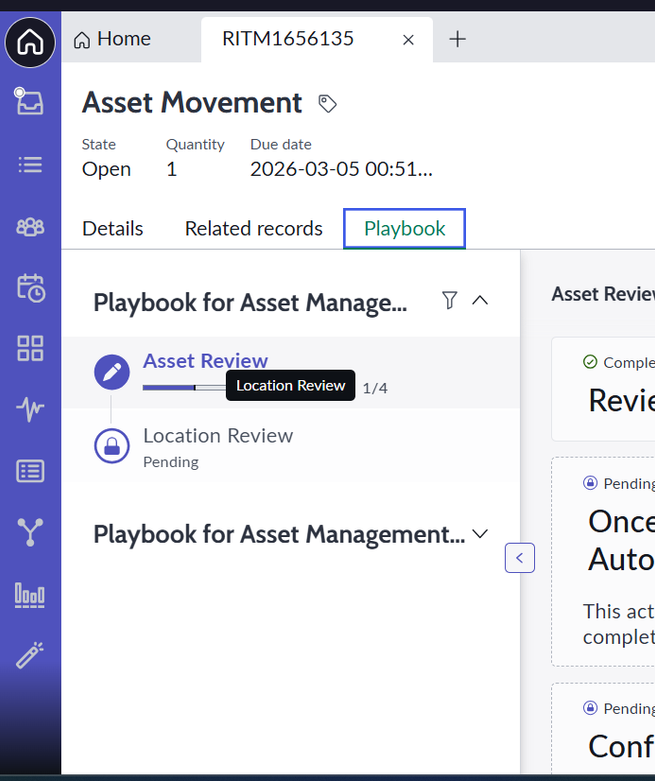Collapse the side panel with the left chevron
655x781 pixels.
pos(520,557)
